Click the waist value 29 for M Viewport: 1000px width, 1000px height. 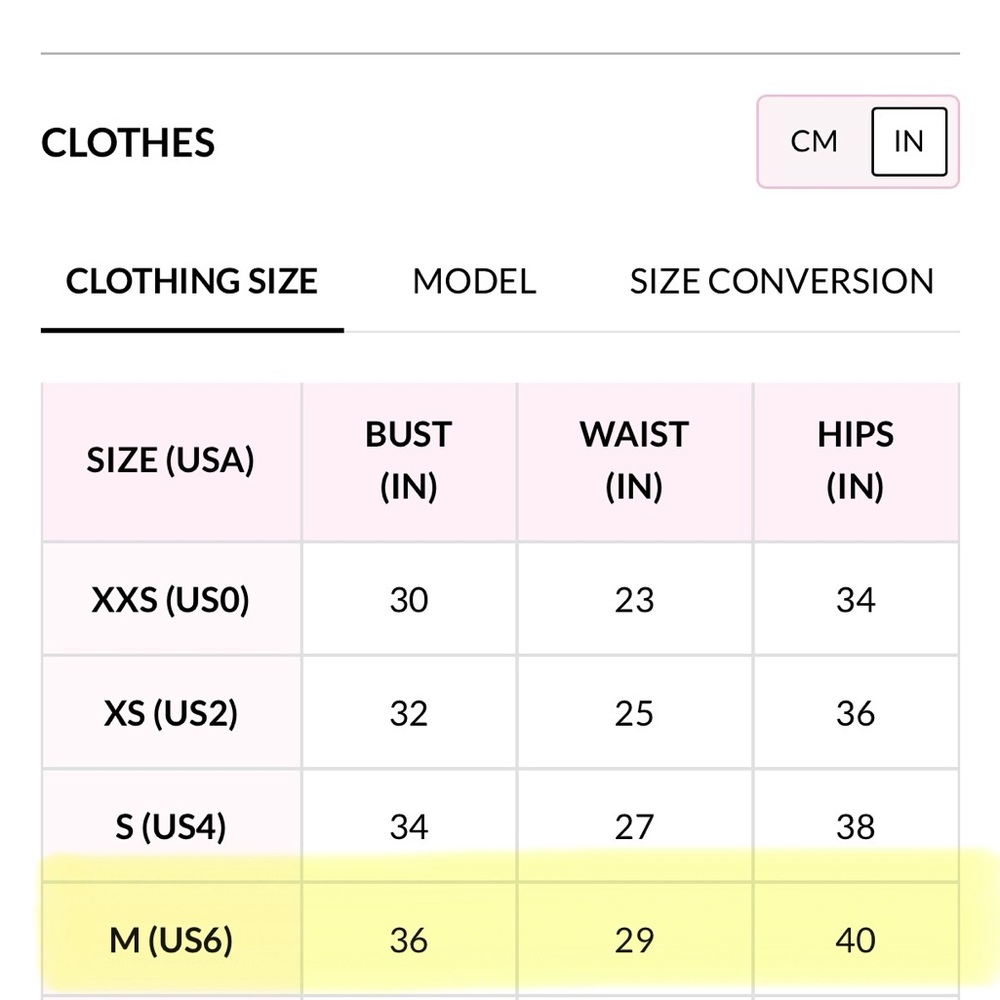coord(635,941)
